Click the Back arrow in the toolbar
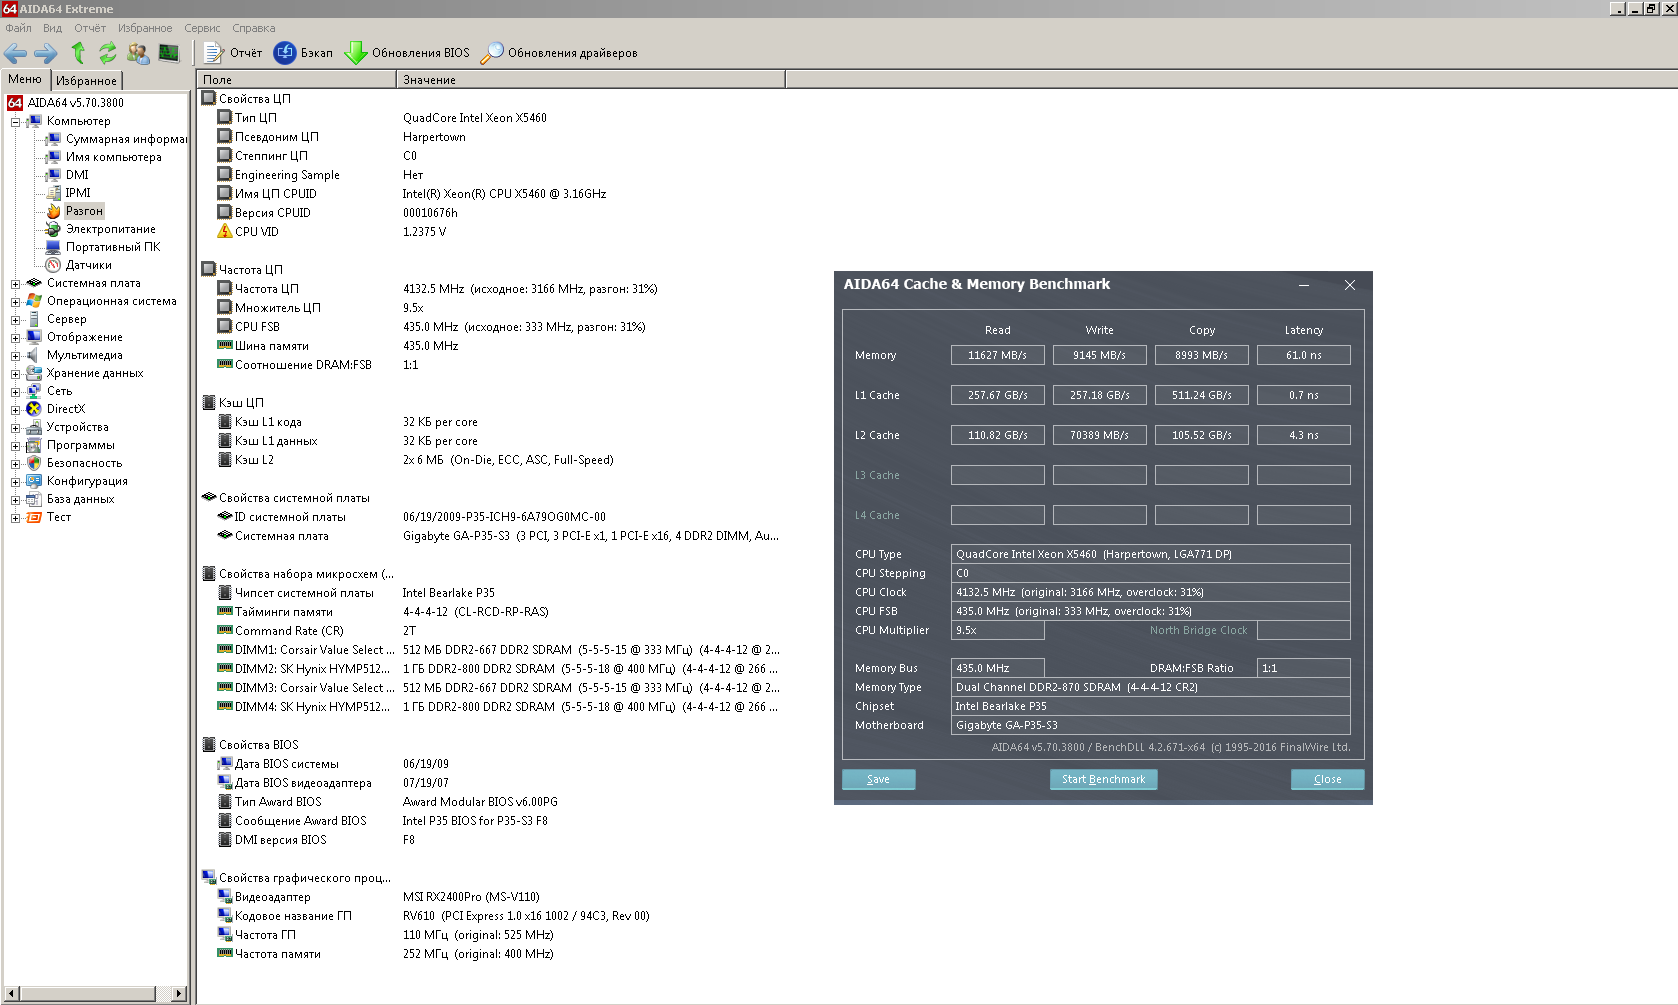Screen dimensions: 1678x1005 [16, 53]
